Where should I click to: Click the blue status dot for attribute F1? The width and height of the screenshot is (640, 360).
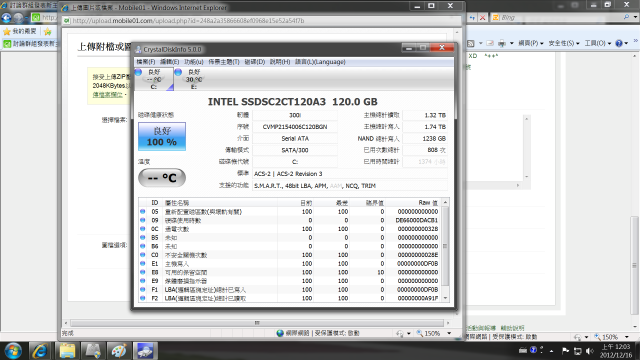(x=142, y=289)
